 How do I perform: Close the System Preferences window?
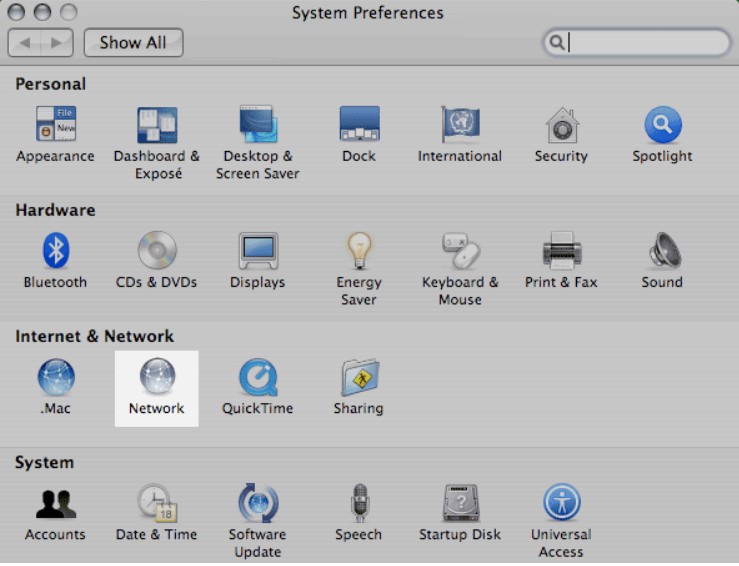coord(16,12)
